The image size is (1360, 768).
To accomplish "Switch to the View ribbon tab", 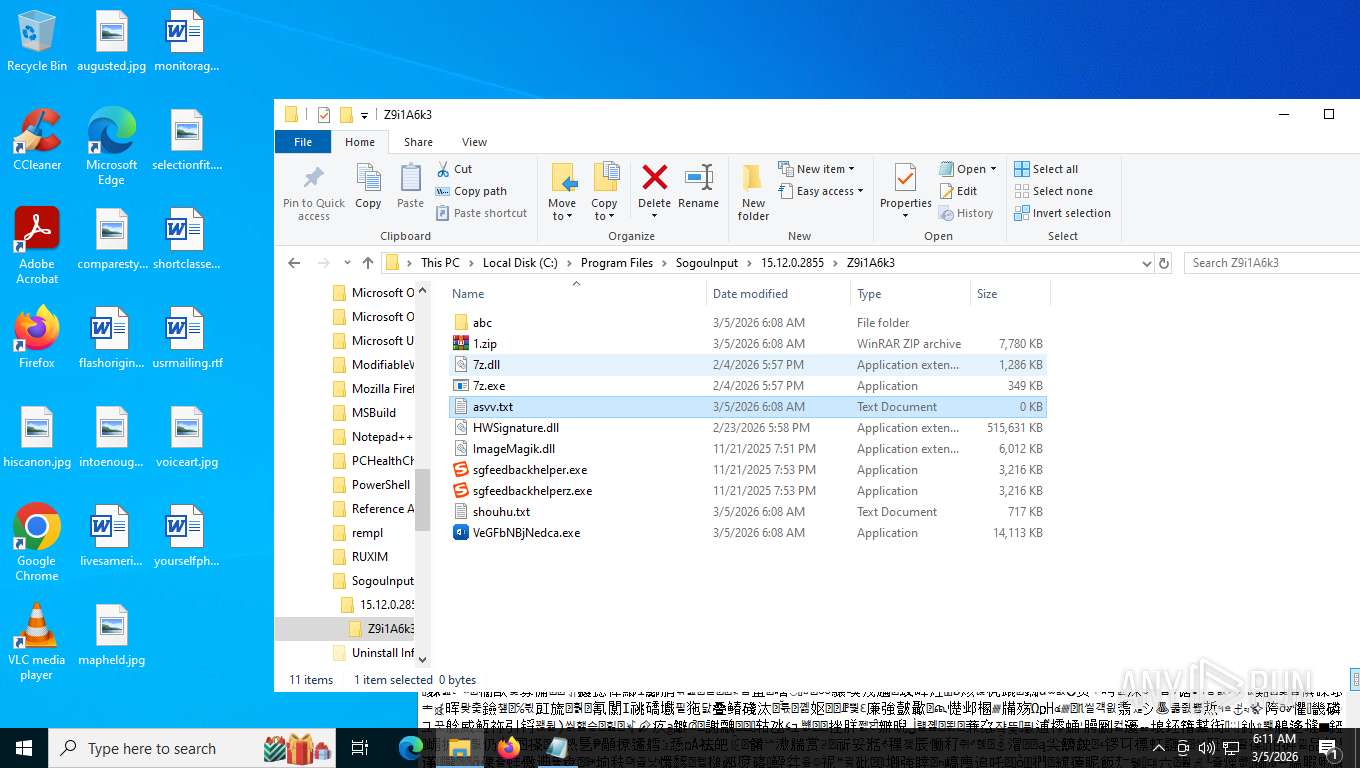I will point(474,142).
